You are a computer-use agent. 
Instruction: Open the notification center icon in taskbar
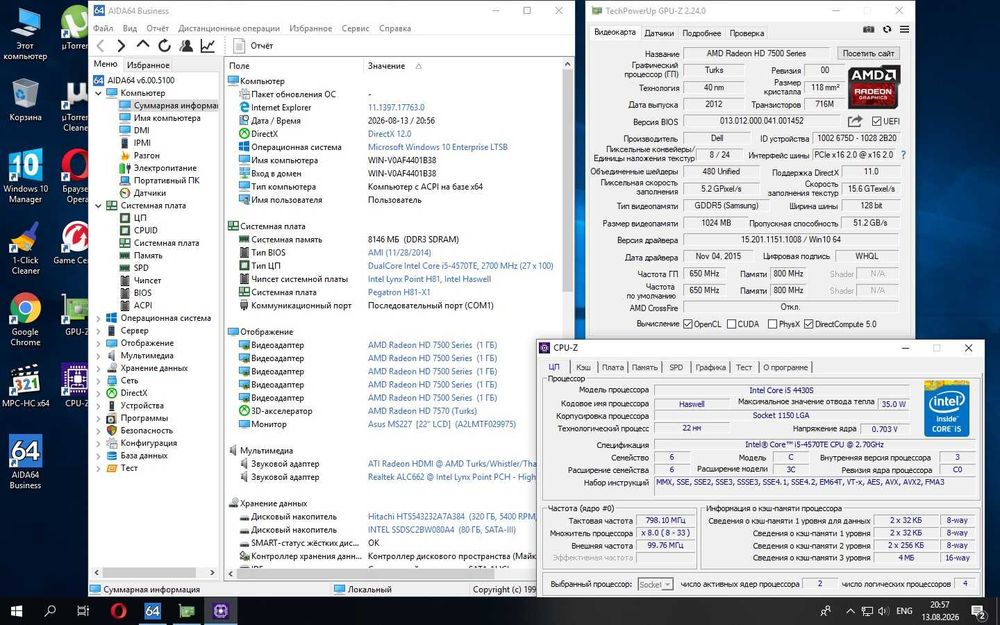980,611
